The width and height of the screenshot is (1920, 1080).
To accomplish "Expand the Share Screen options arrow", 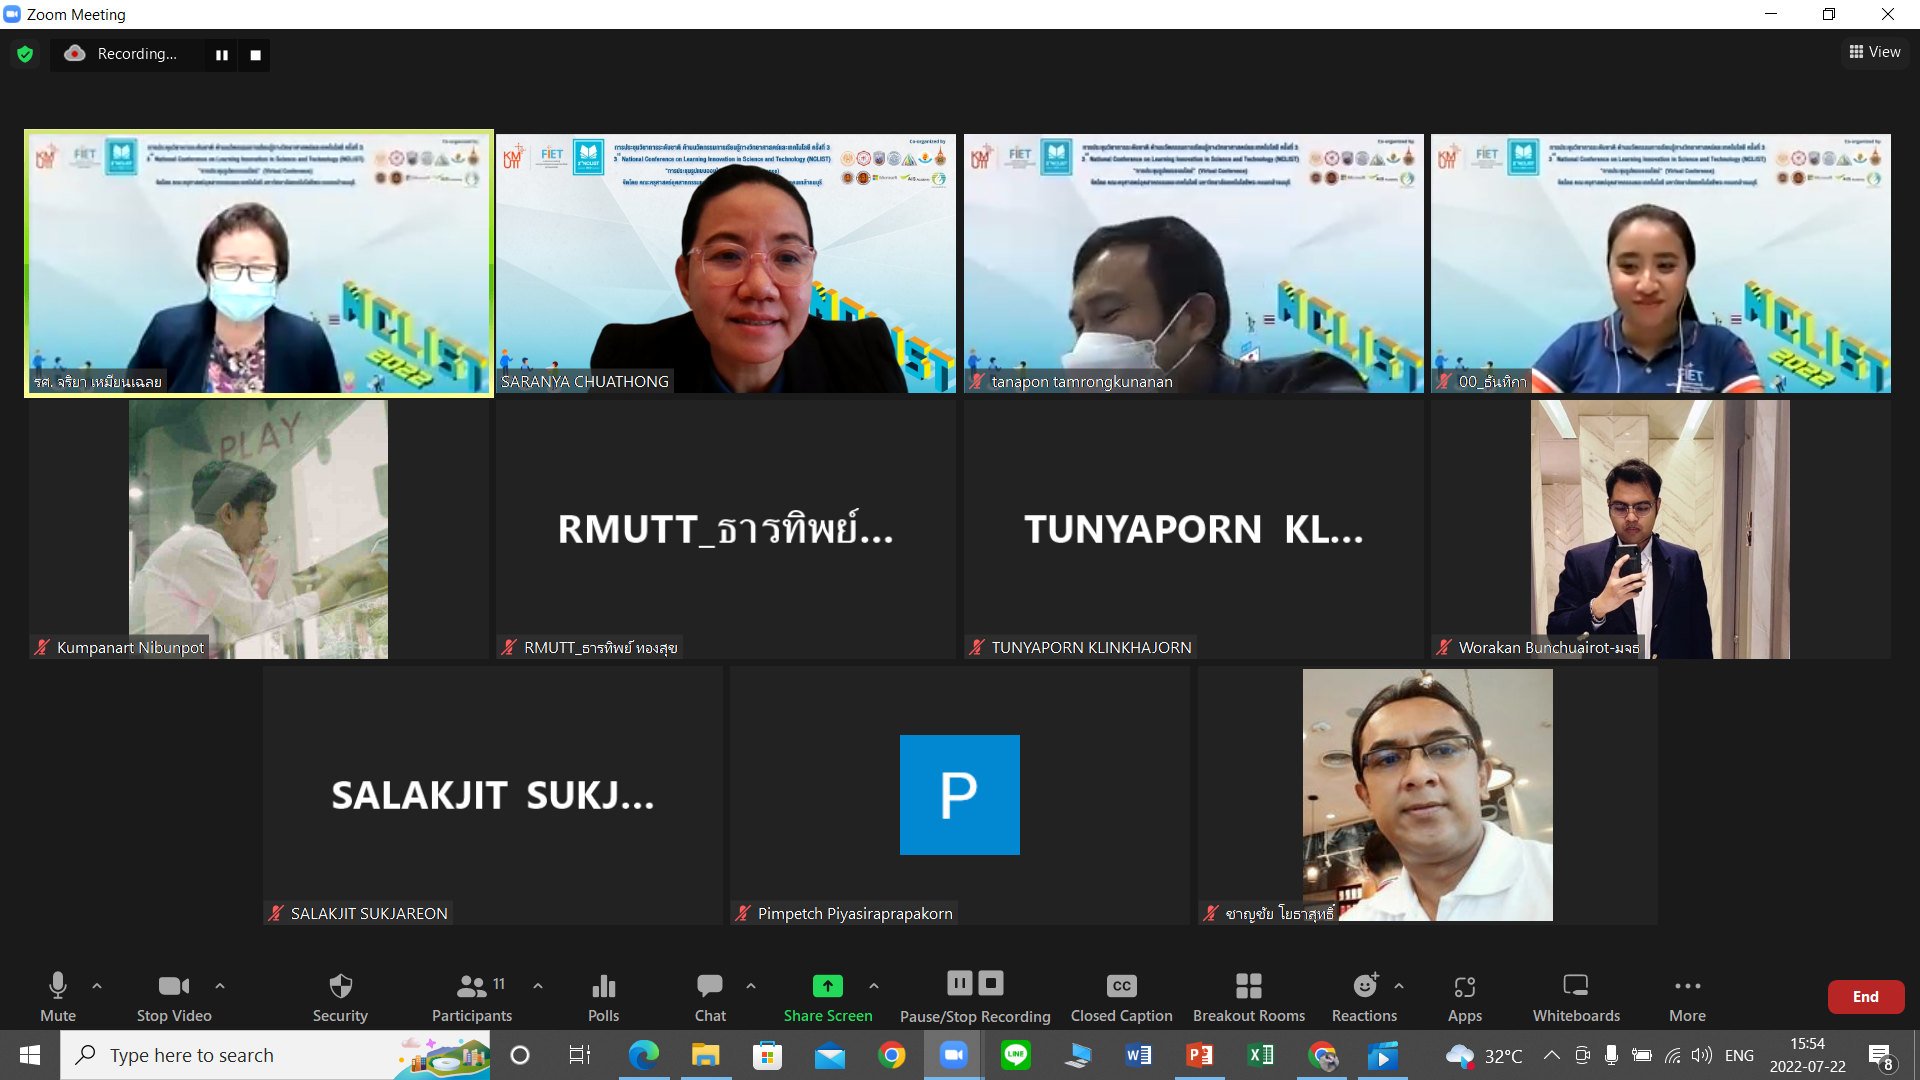I will (874, 986).
